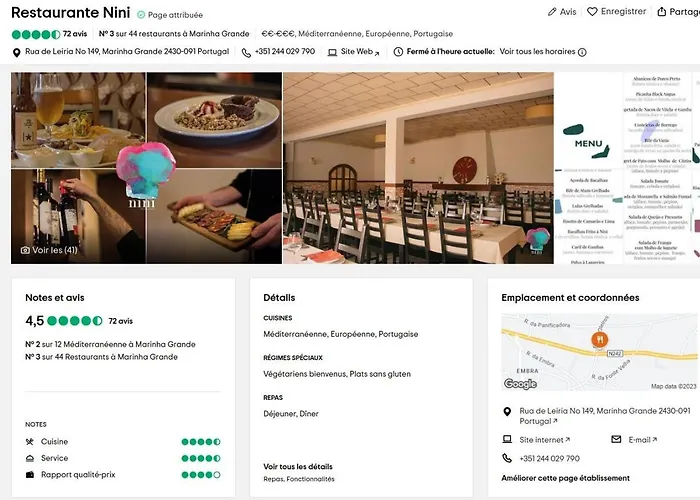Screen dimensions: 700x500
Task: Click the heart icon to save restaurant
Action: click(x=592, y=12)
